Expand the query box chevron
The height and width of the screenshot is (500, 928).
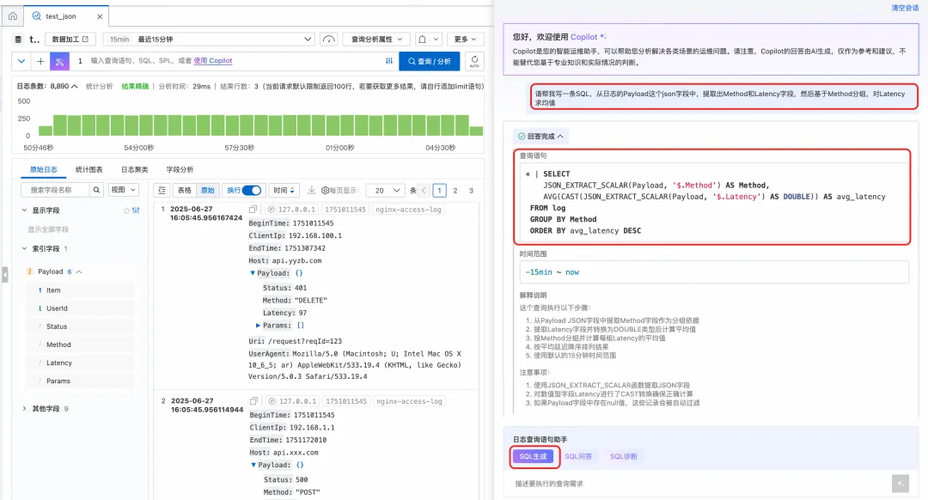(21, 61)
